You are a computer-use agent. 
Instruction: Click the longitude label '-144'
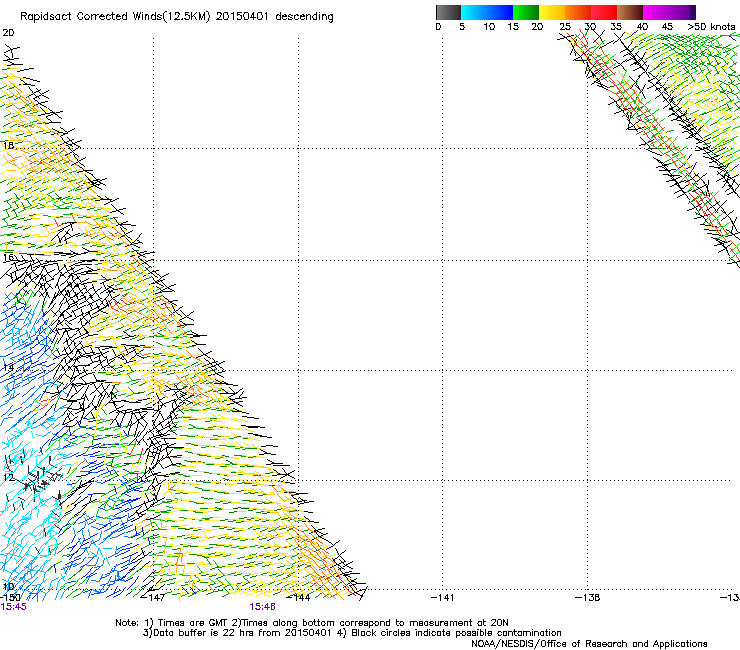pos(298,598)
